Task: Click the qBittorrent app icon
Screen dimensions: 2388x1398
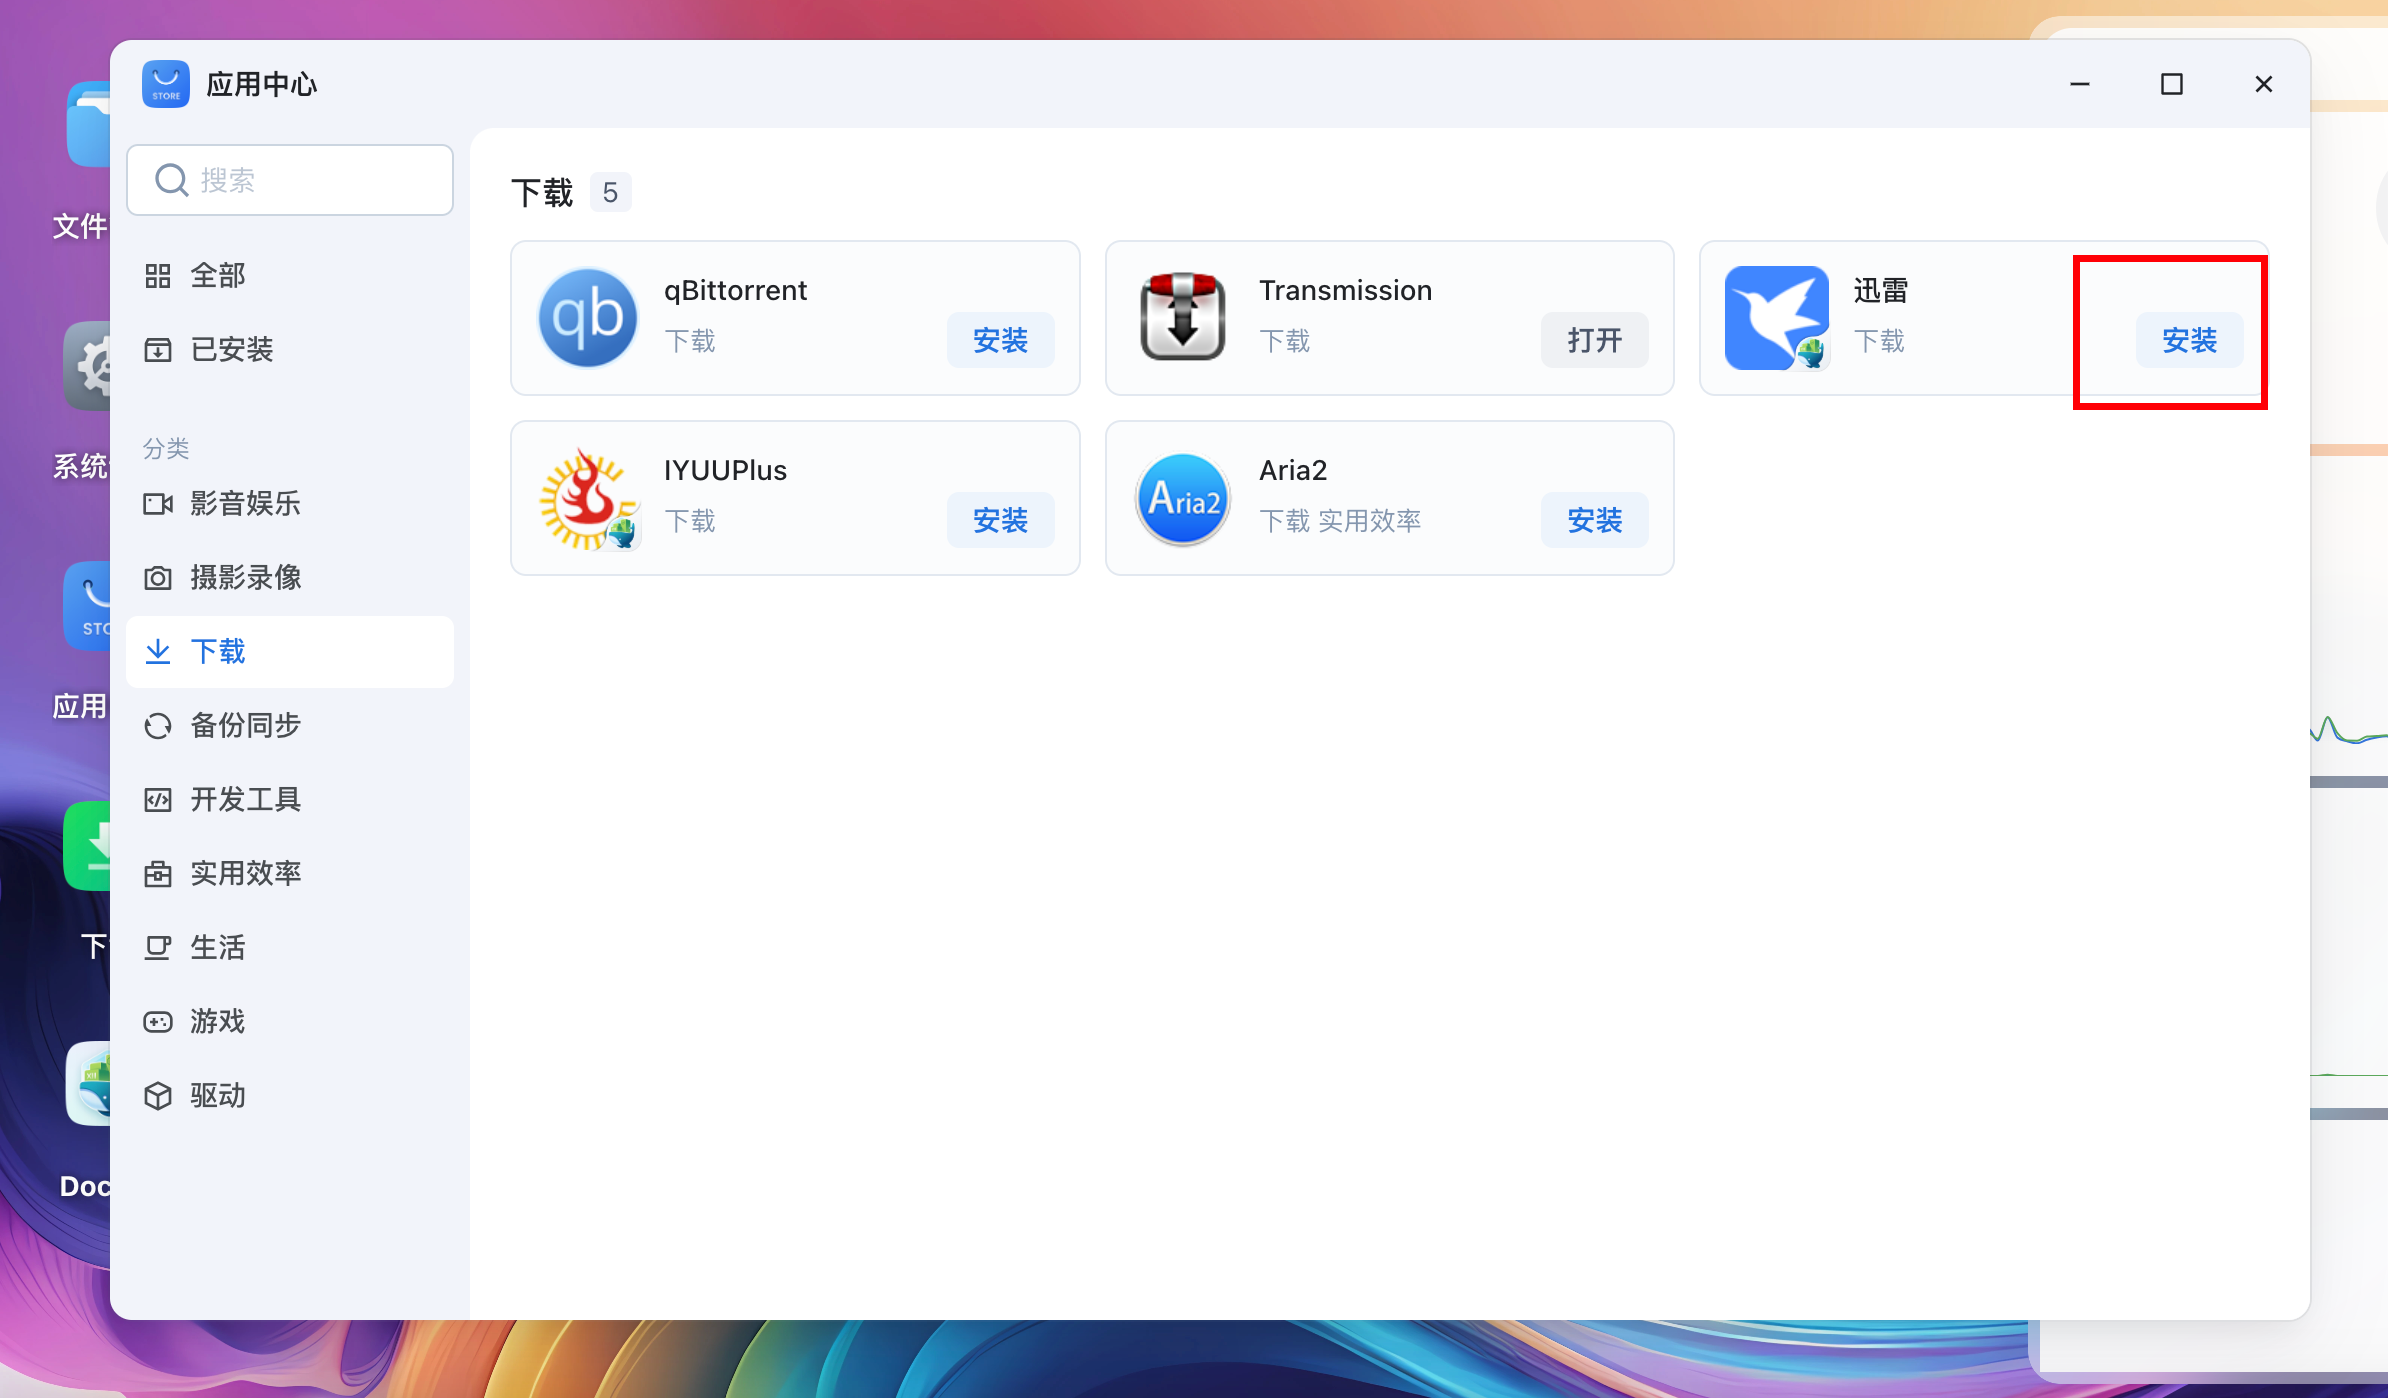Action: (587, 318)
